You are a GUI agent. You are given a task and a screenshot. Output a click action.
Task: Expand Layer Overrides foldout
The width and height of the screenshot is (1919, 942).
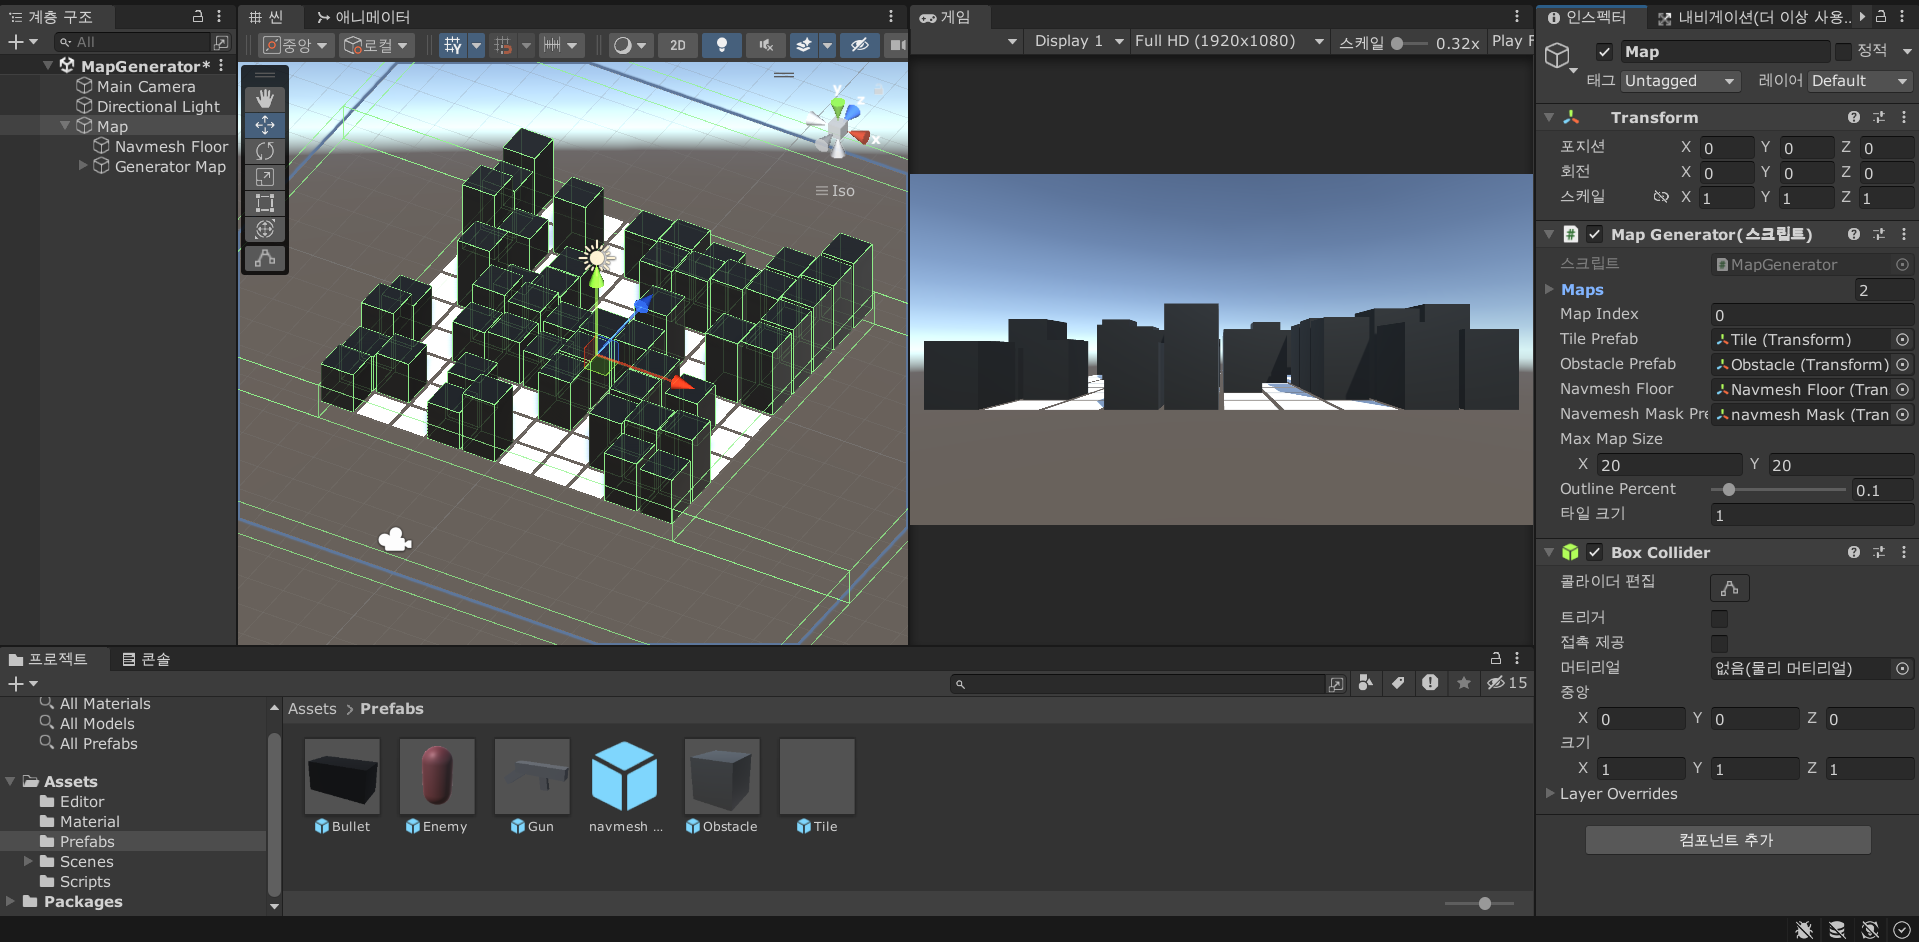coord(1550,793)
